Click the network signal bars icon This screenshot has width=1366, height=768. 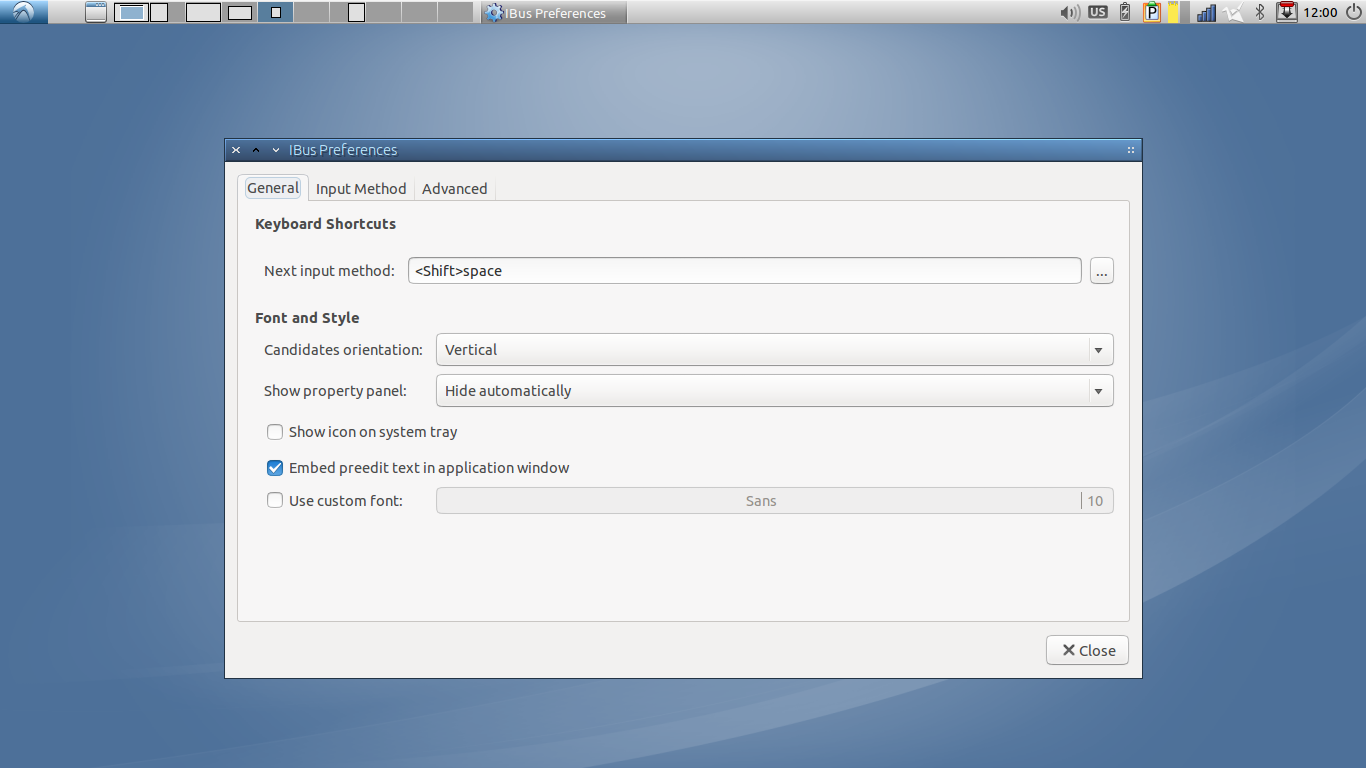(x=1206, y=12)
